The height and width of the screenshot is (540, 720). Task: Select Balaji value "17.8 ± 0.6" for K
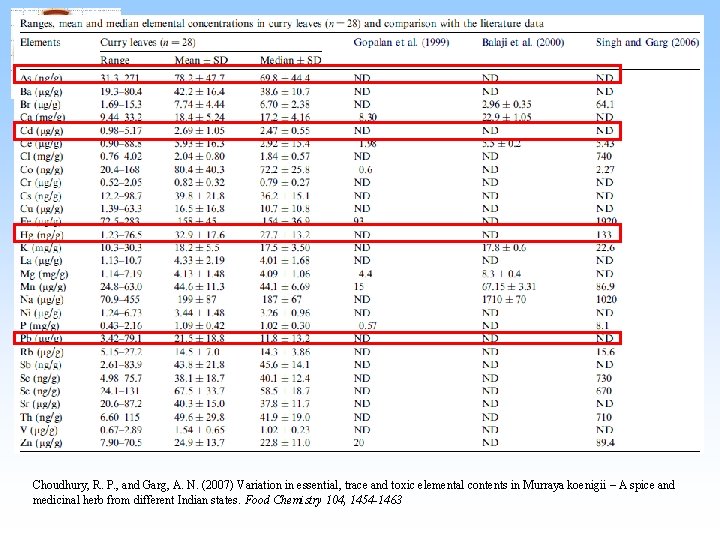504,248
